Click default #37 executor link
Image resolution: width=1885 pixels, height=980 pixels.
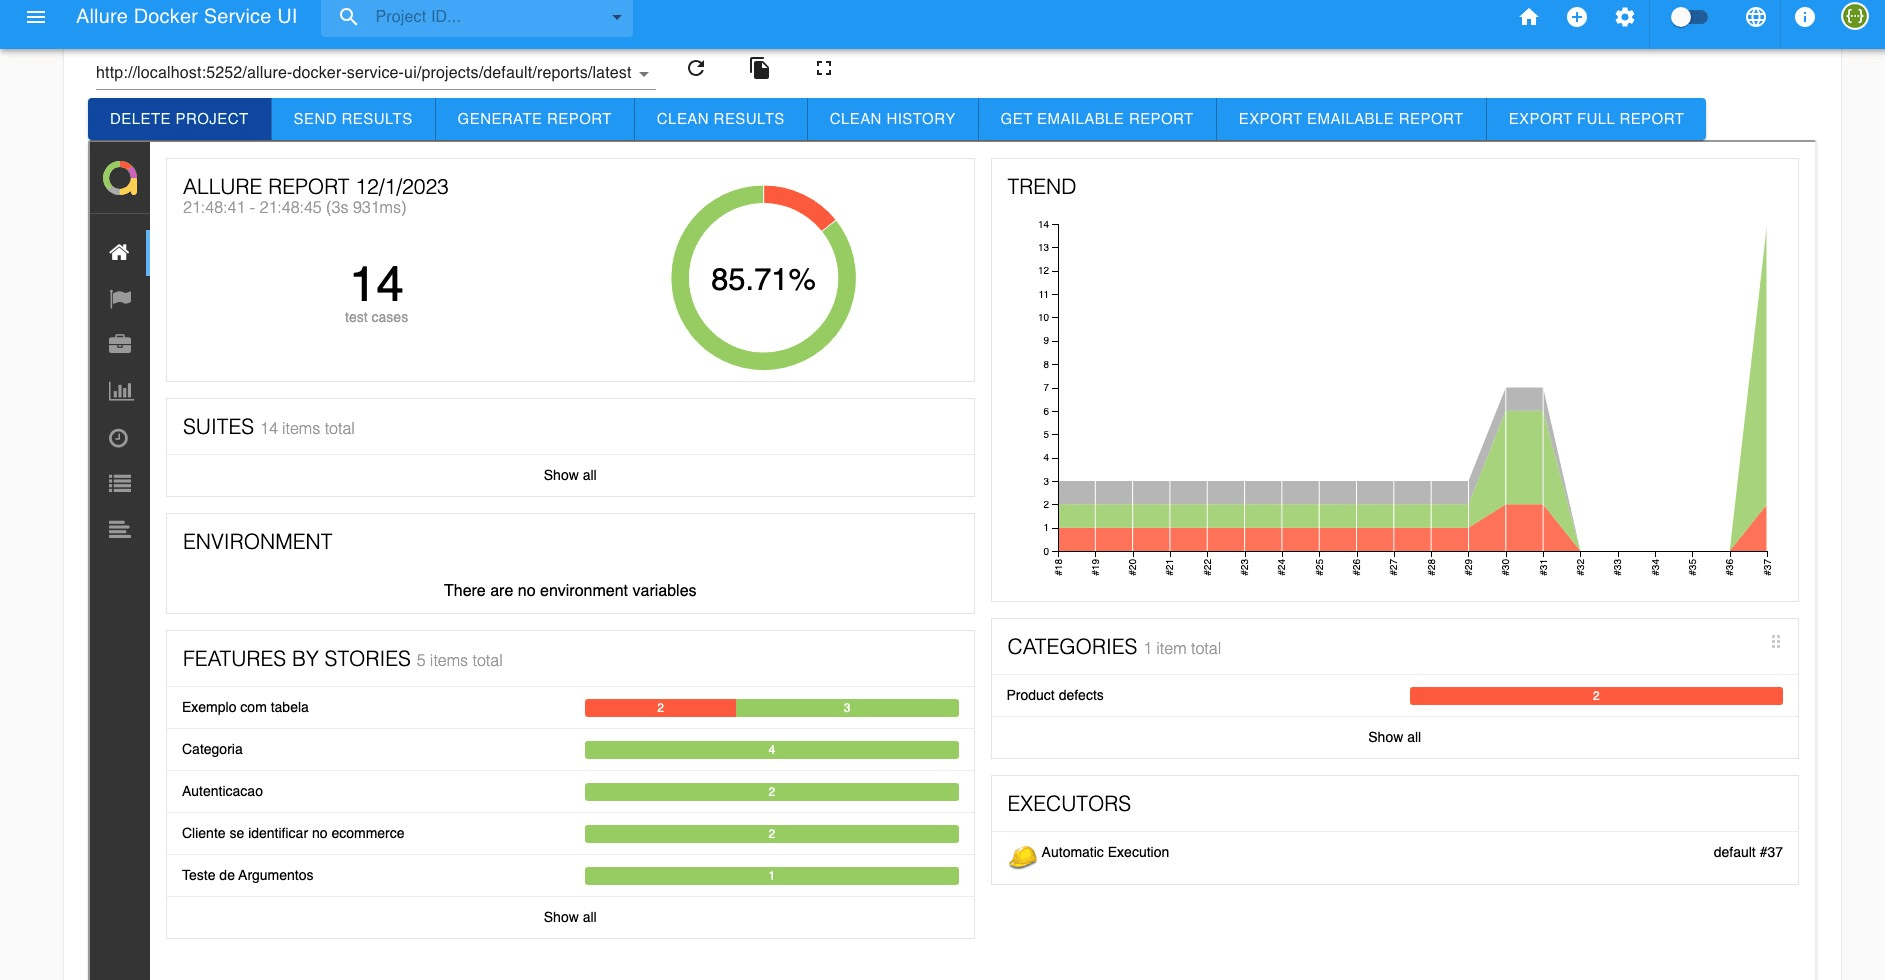pyautogui.click(x=1747, y=853)
